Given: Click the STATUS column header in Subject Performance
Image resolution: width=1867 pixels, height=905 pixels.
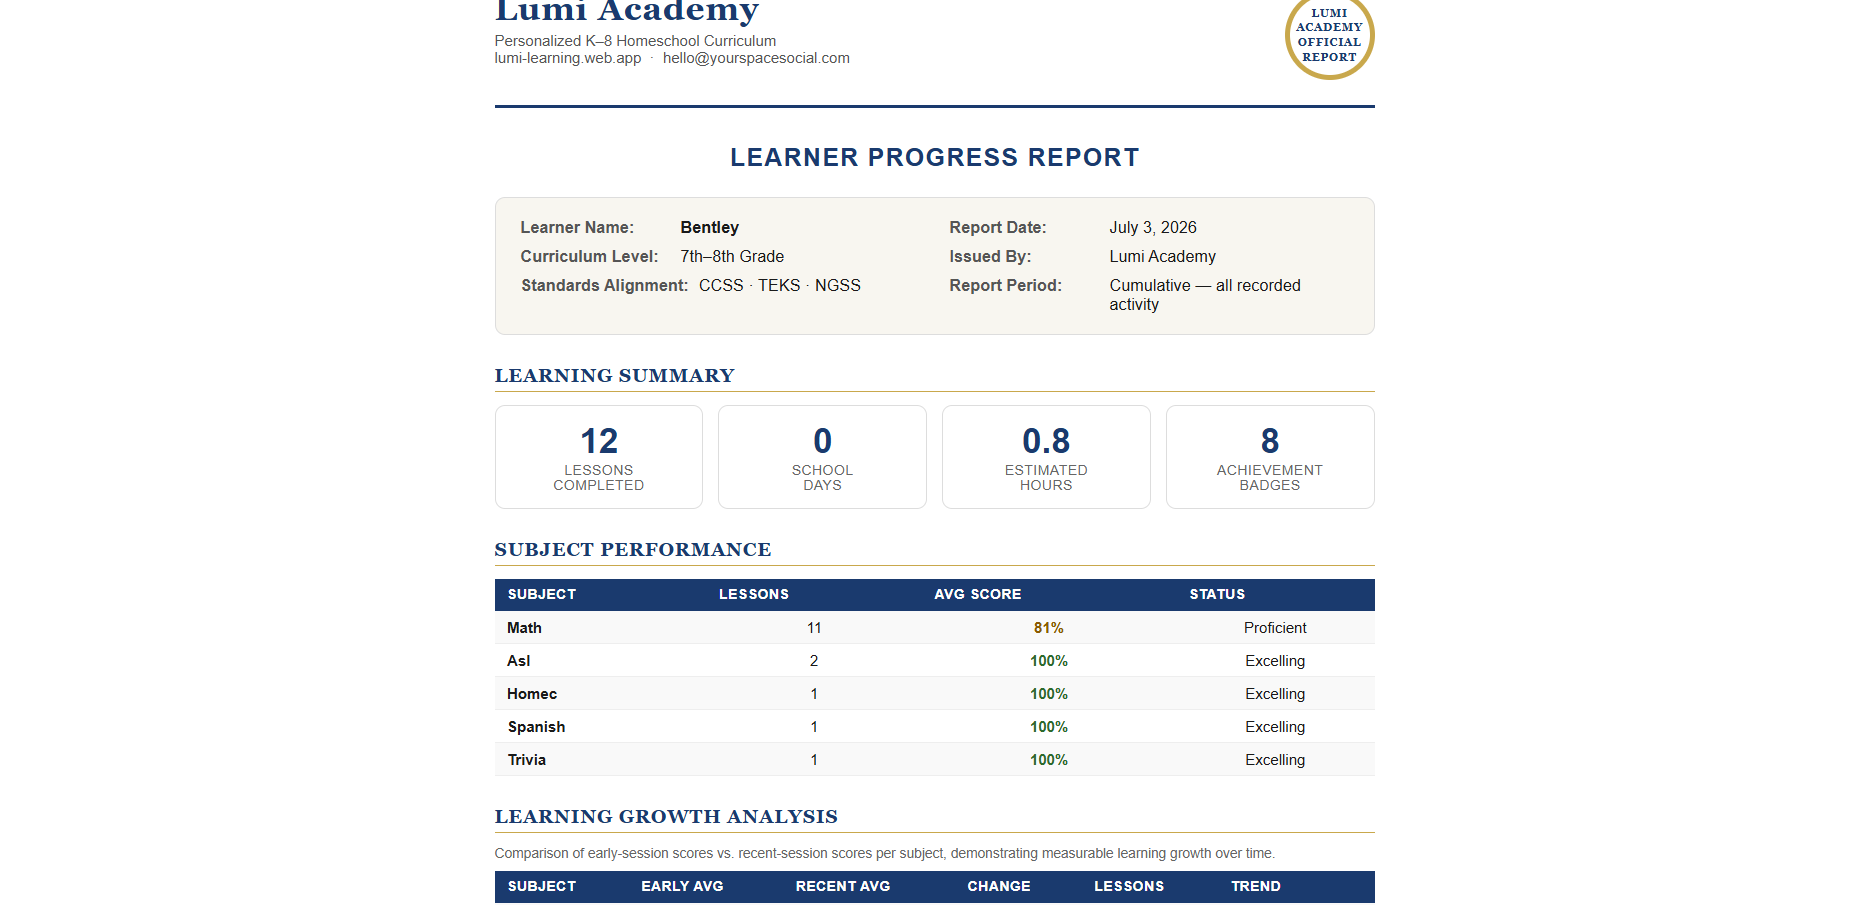Looking at the screenshot, I should [x=1217, y=594].
